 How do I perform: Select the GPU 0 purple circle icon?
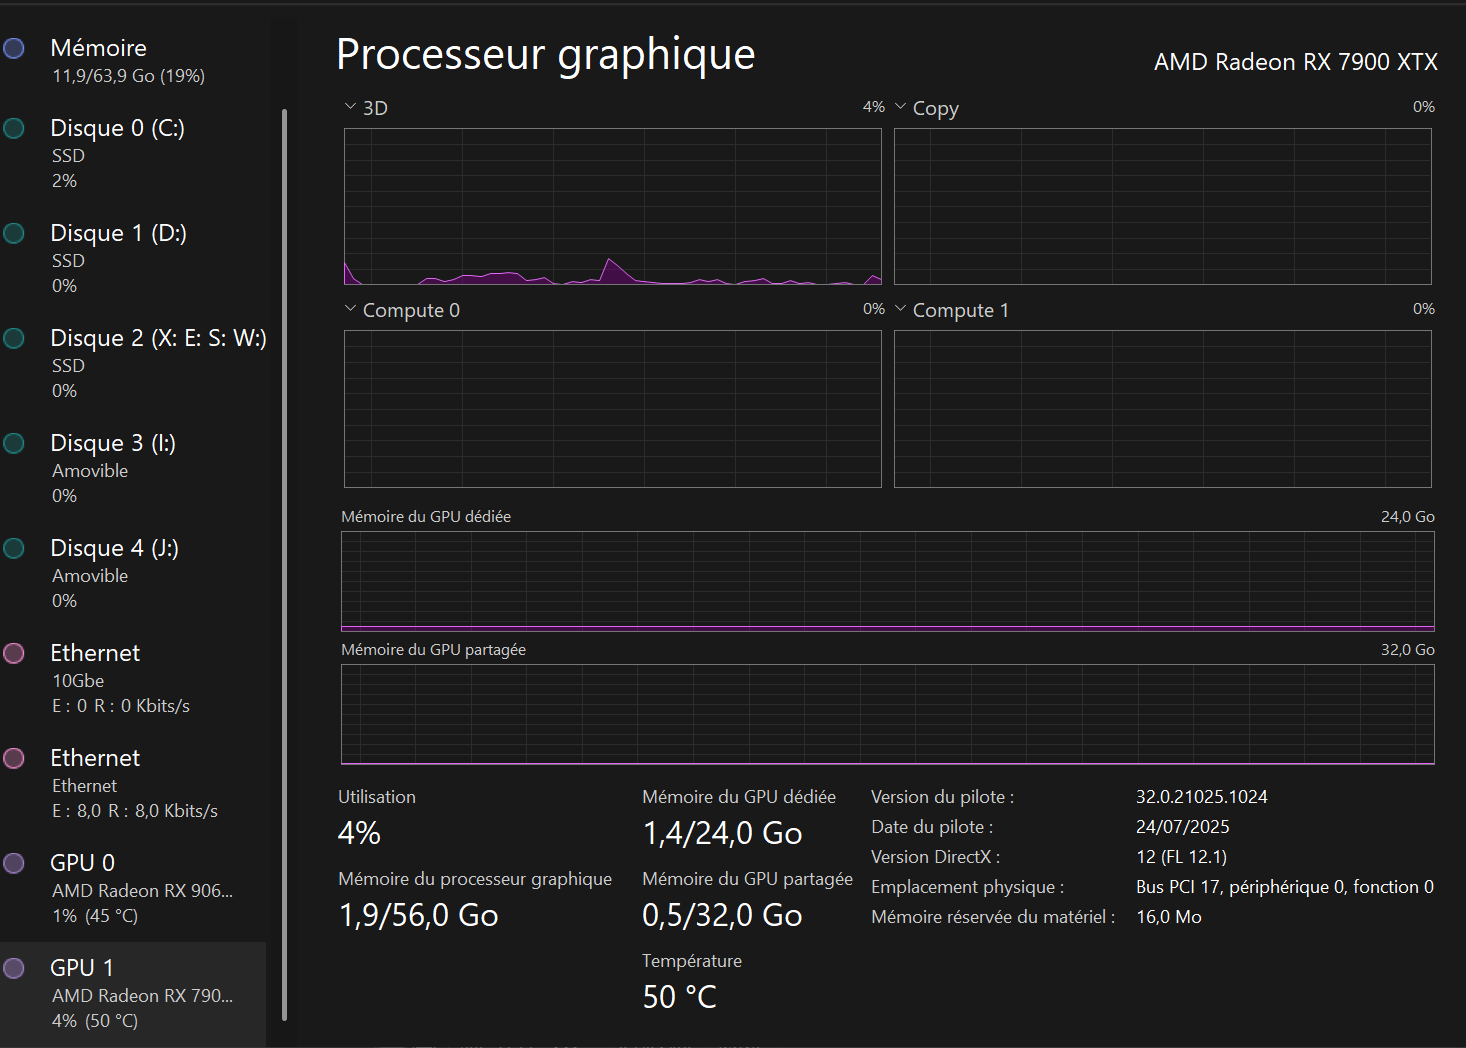tap(14, 863)
